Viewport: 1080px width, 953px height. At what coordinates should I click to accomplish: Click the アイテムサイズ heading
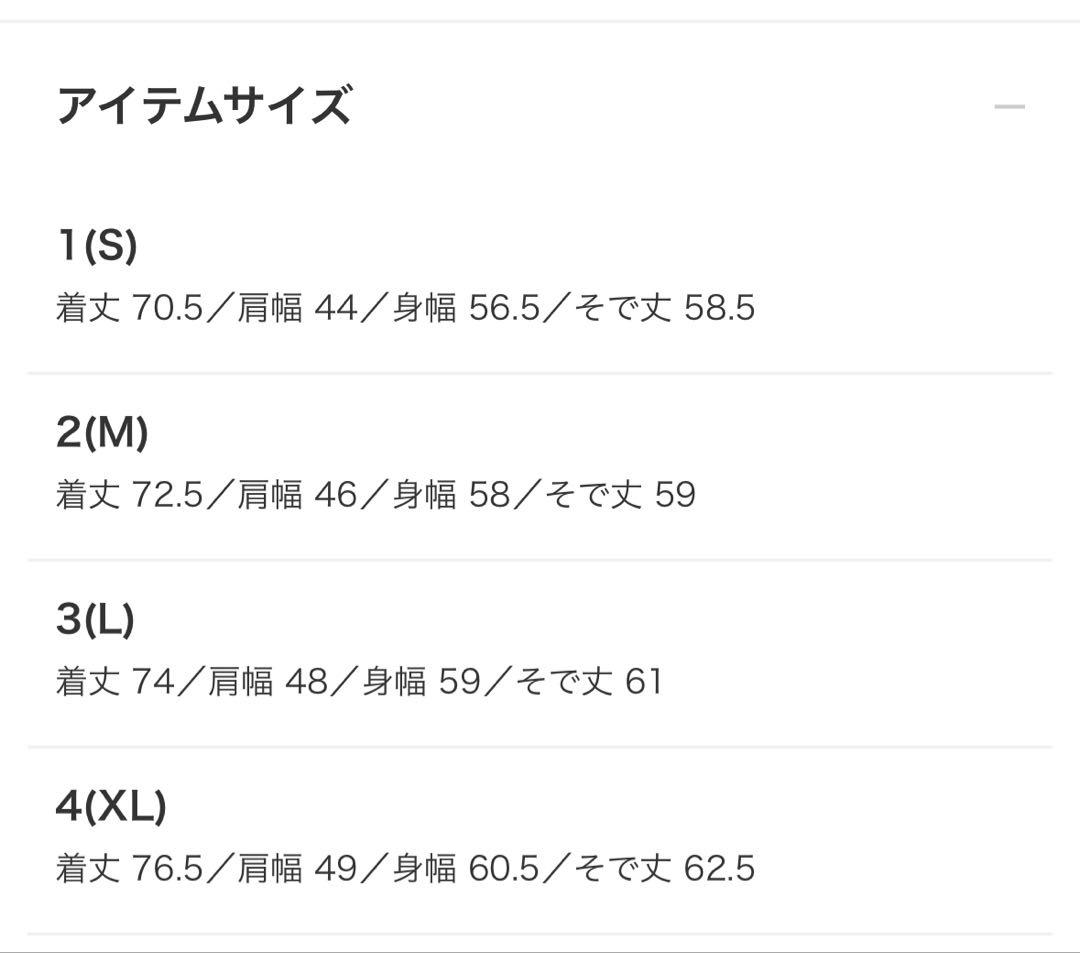(204, 106)
